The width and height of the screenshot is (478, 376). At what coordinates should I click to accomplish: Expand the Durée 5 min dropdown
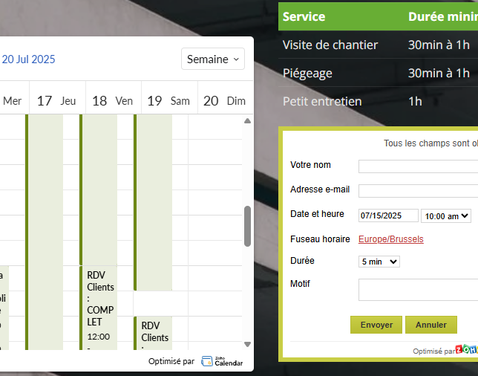tap(379, 262)
